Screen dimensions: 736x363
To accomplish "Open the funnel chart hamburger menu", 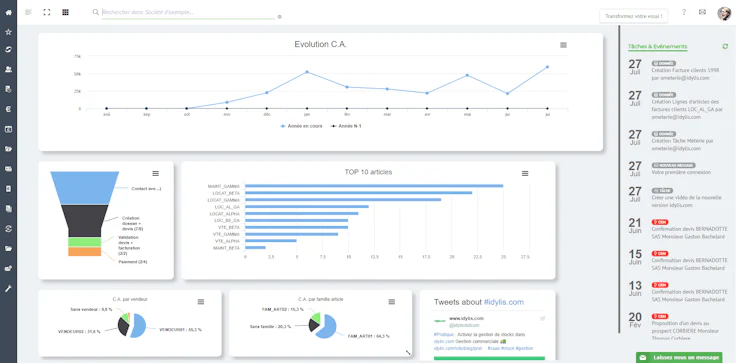I will 155,173.
